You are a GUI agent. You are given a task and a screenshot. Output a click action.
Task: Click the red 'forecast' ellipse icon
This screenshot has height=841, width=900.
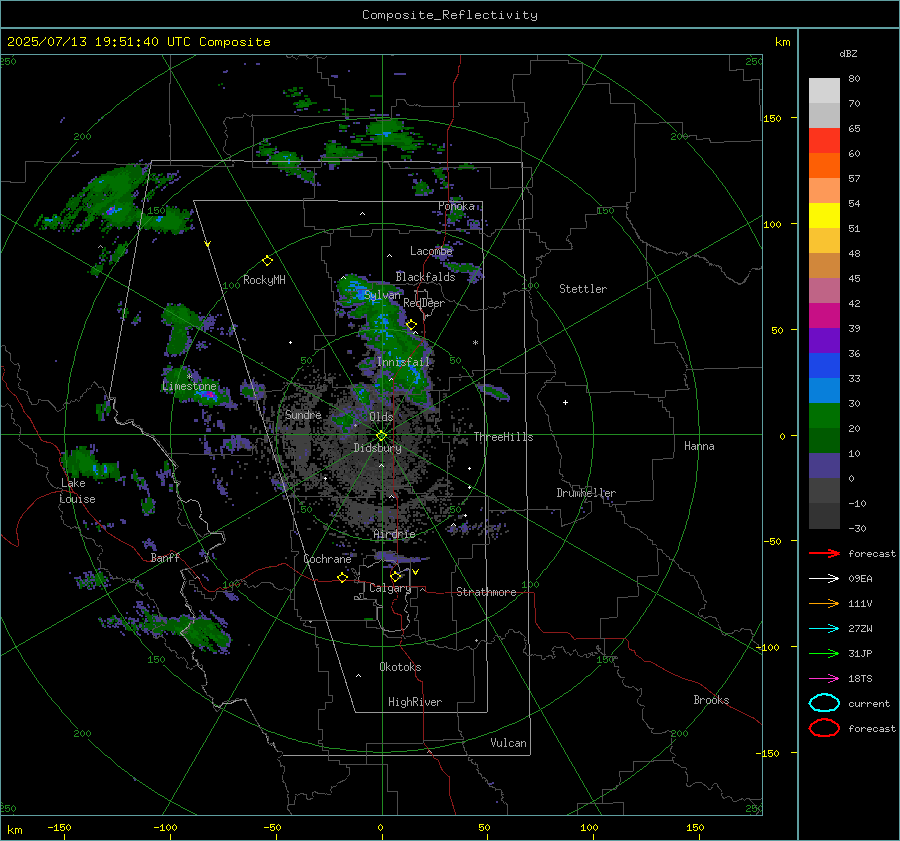824,728
